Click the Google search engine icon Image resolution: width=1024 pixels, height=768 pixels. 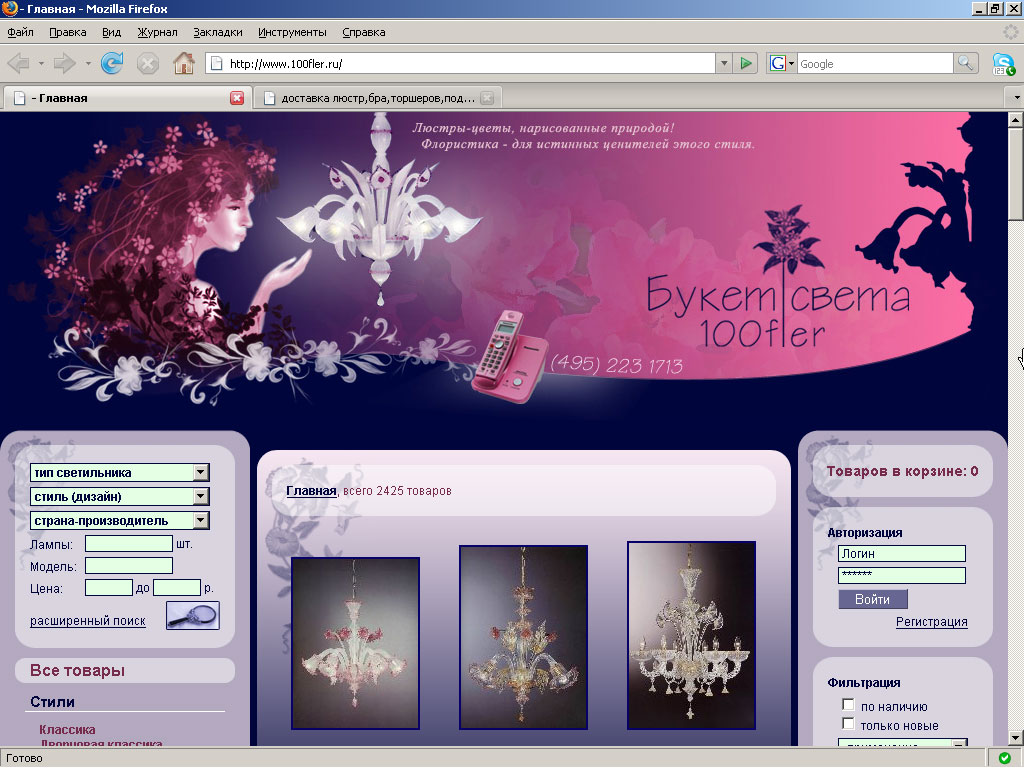(x=777, y=63)
